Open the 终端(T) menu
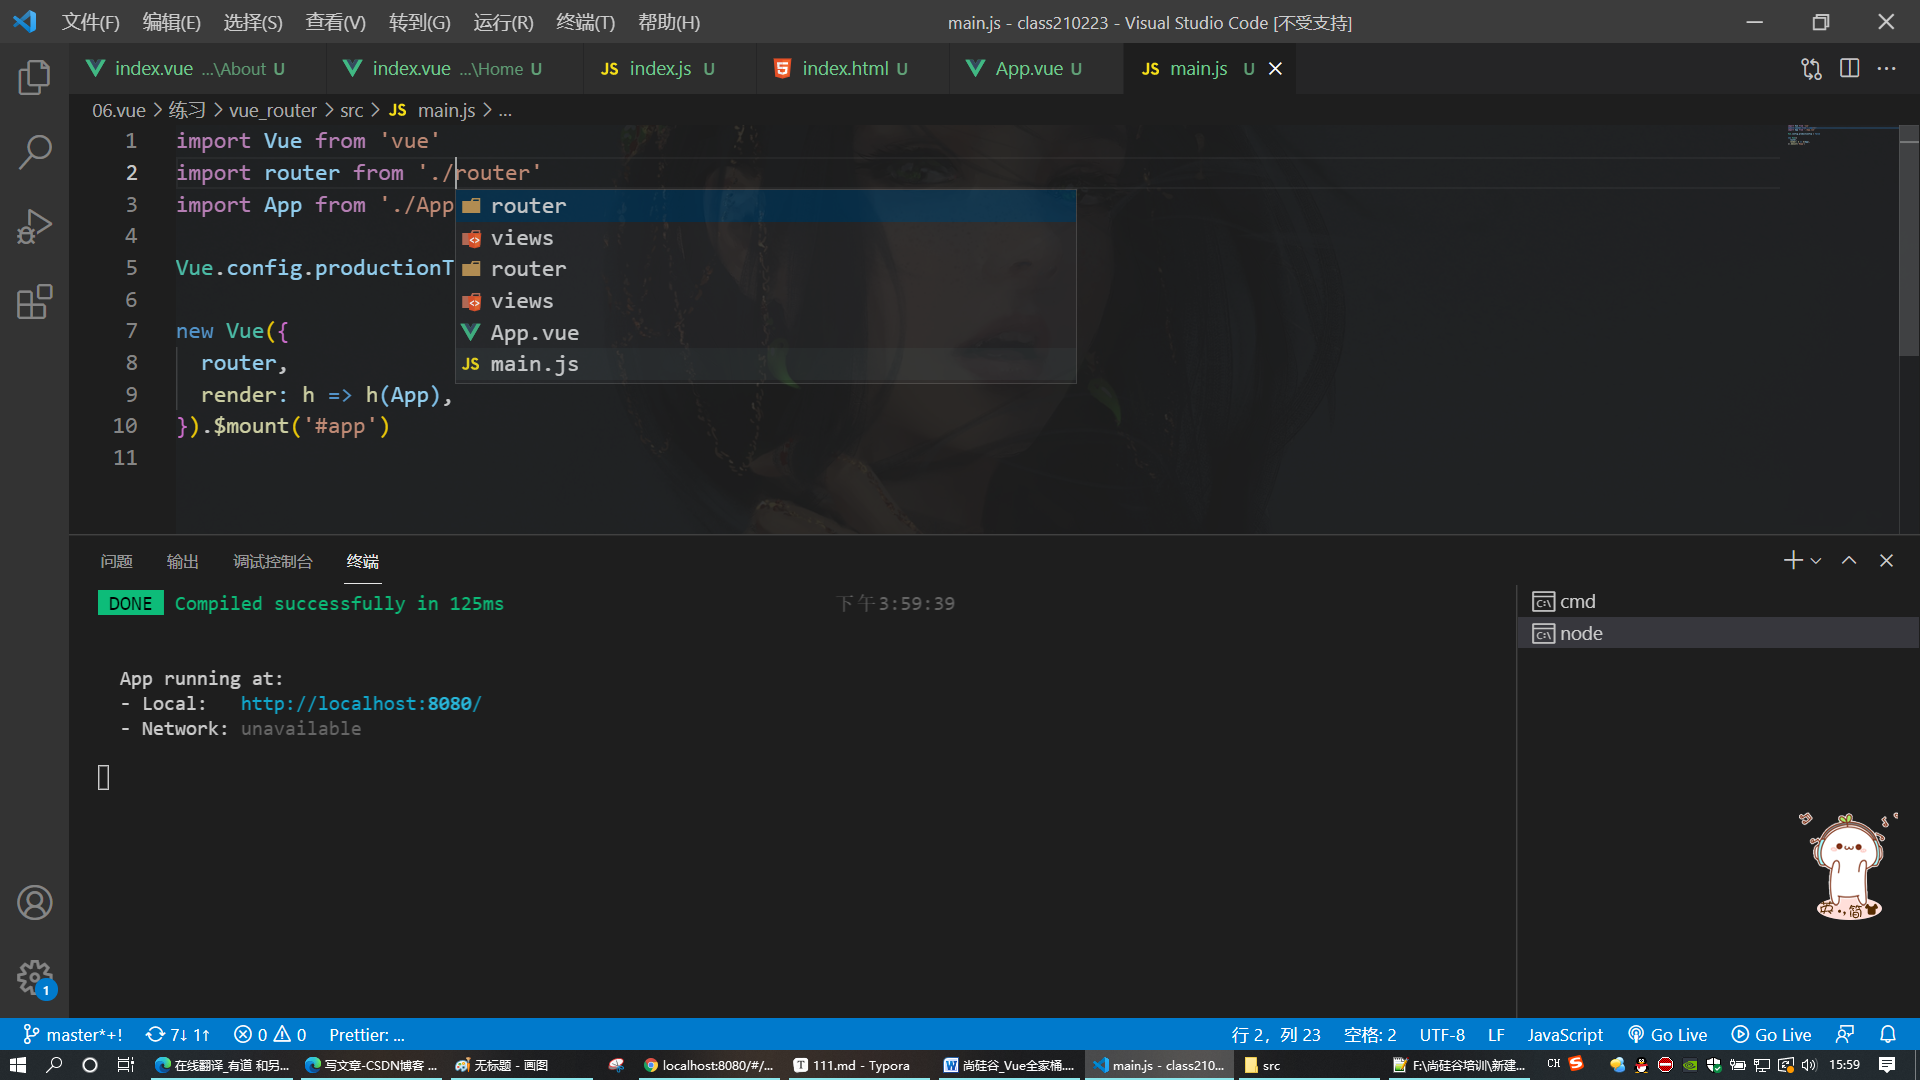Image resolution: width=1920 pixels, height=1080 pixels. tap(585, 22)
